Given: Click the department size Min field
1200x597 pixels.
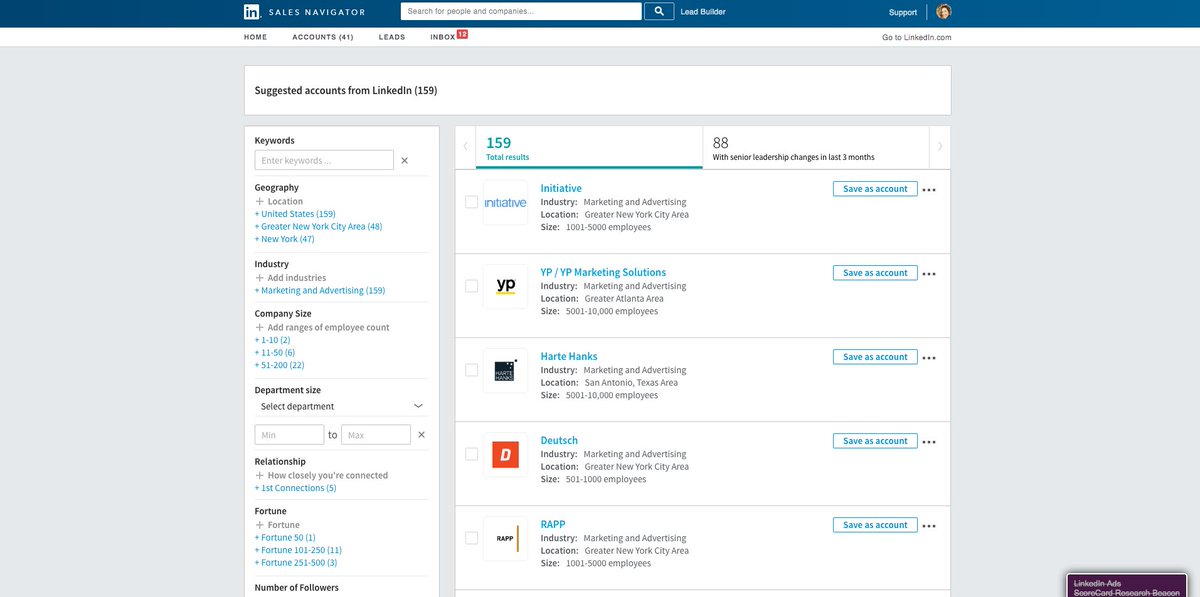Looking at the screenshot, I should [289, 435].
